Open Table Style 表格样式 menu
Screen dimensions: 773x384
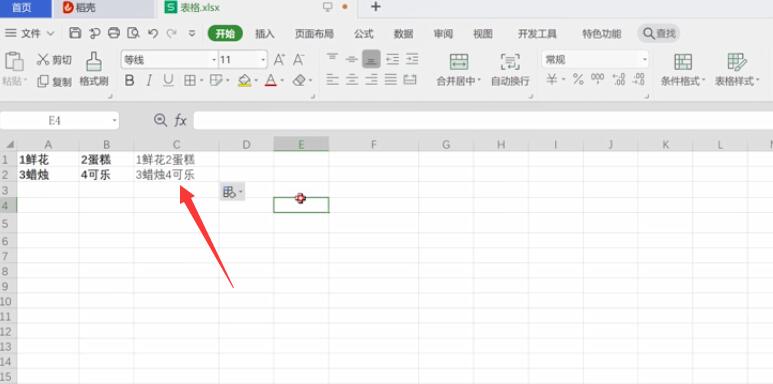pos(737,70)
